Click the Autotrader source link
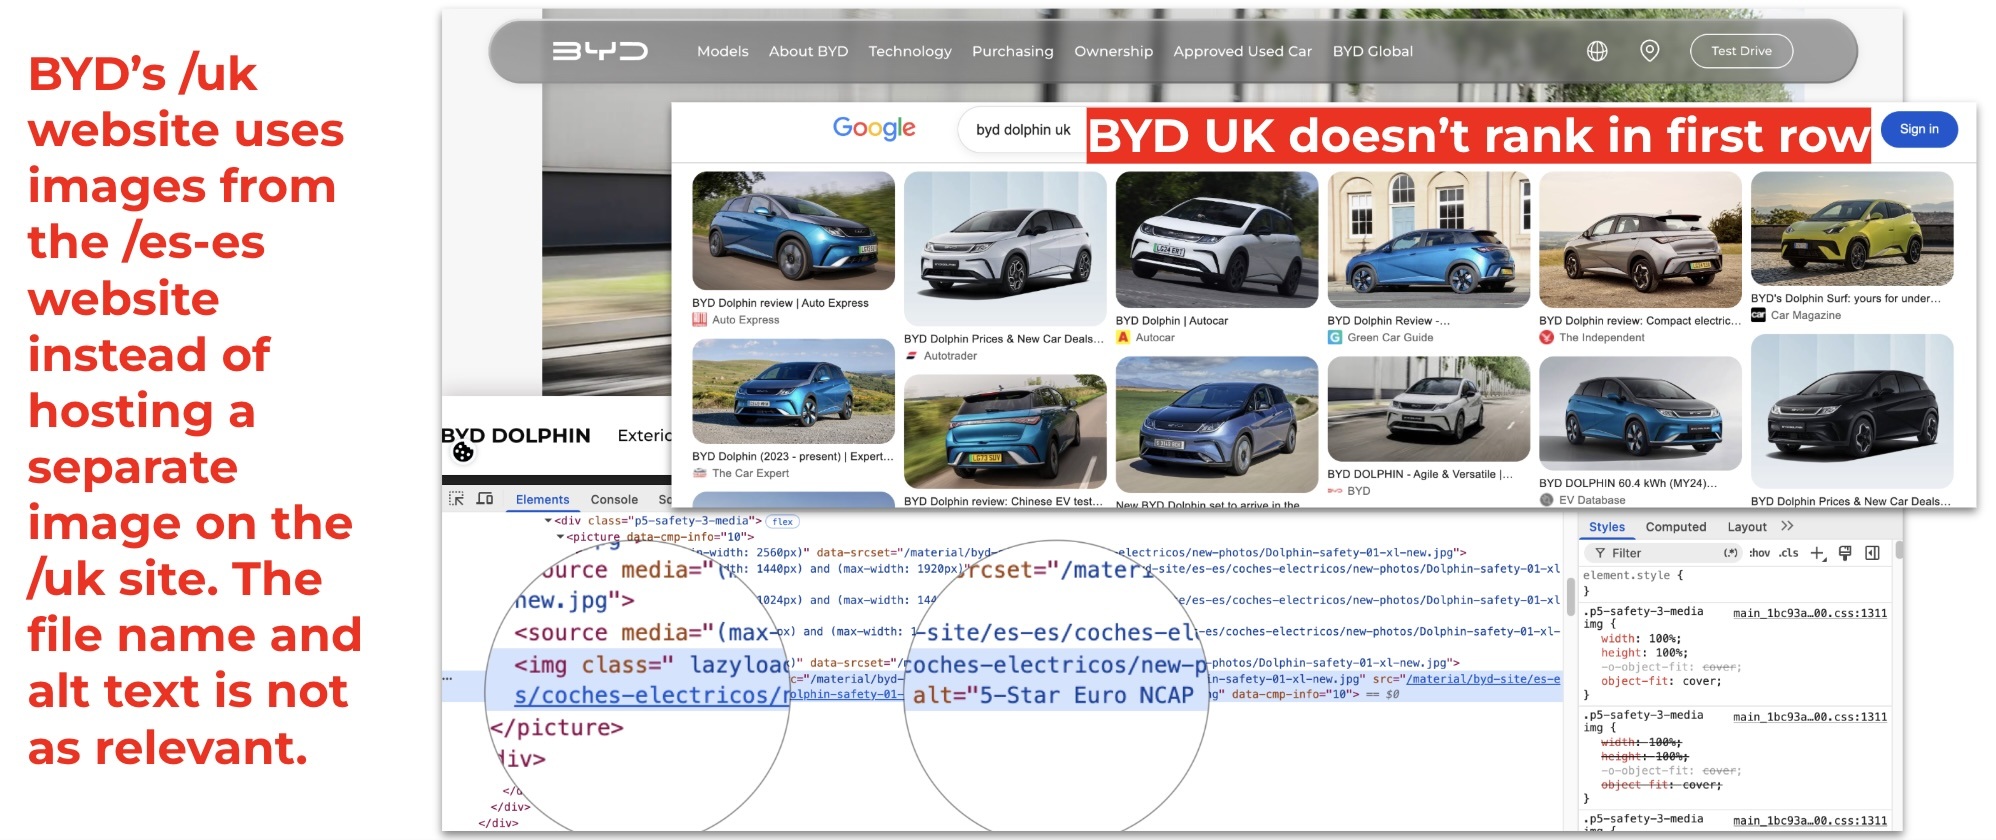The height and width of the screenshot is (840, 1996). coord(950,356)
